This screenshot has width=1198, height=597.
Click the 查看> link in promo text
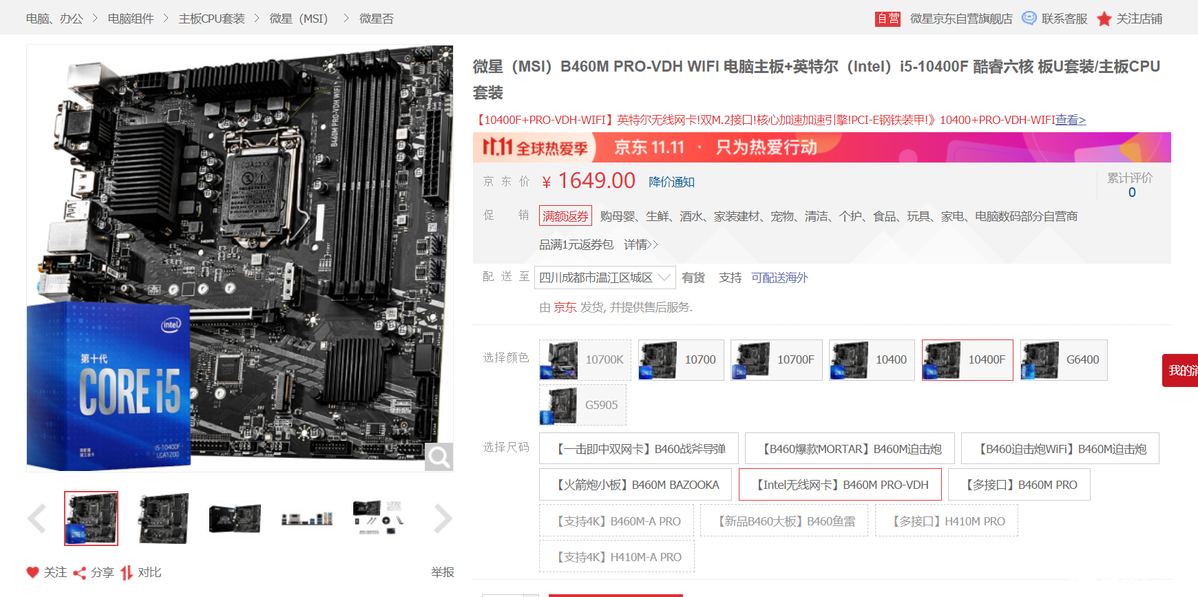click(1070, 120)
